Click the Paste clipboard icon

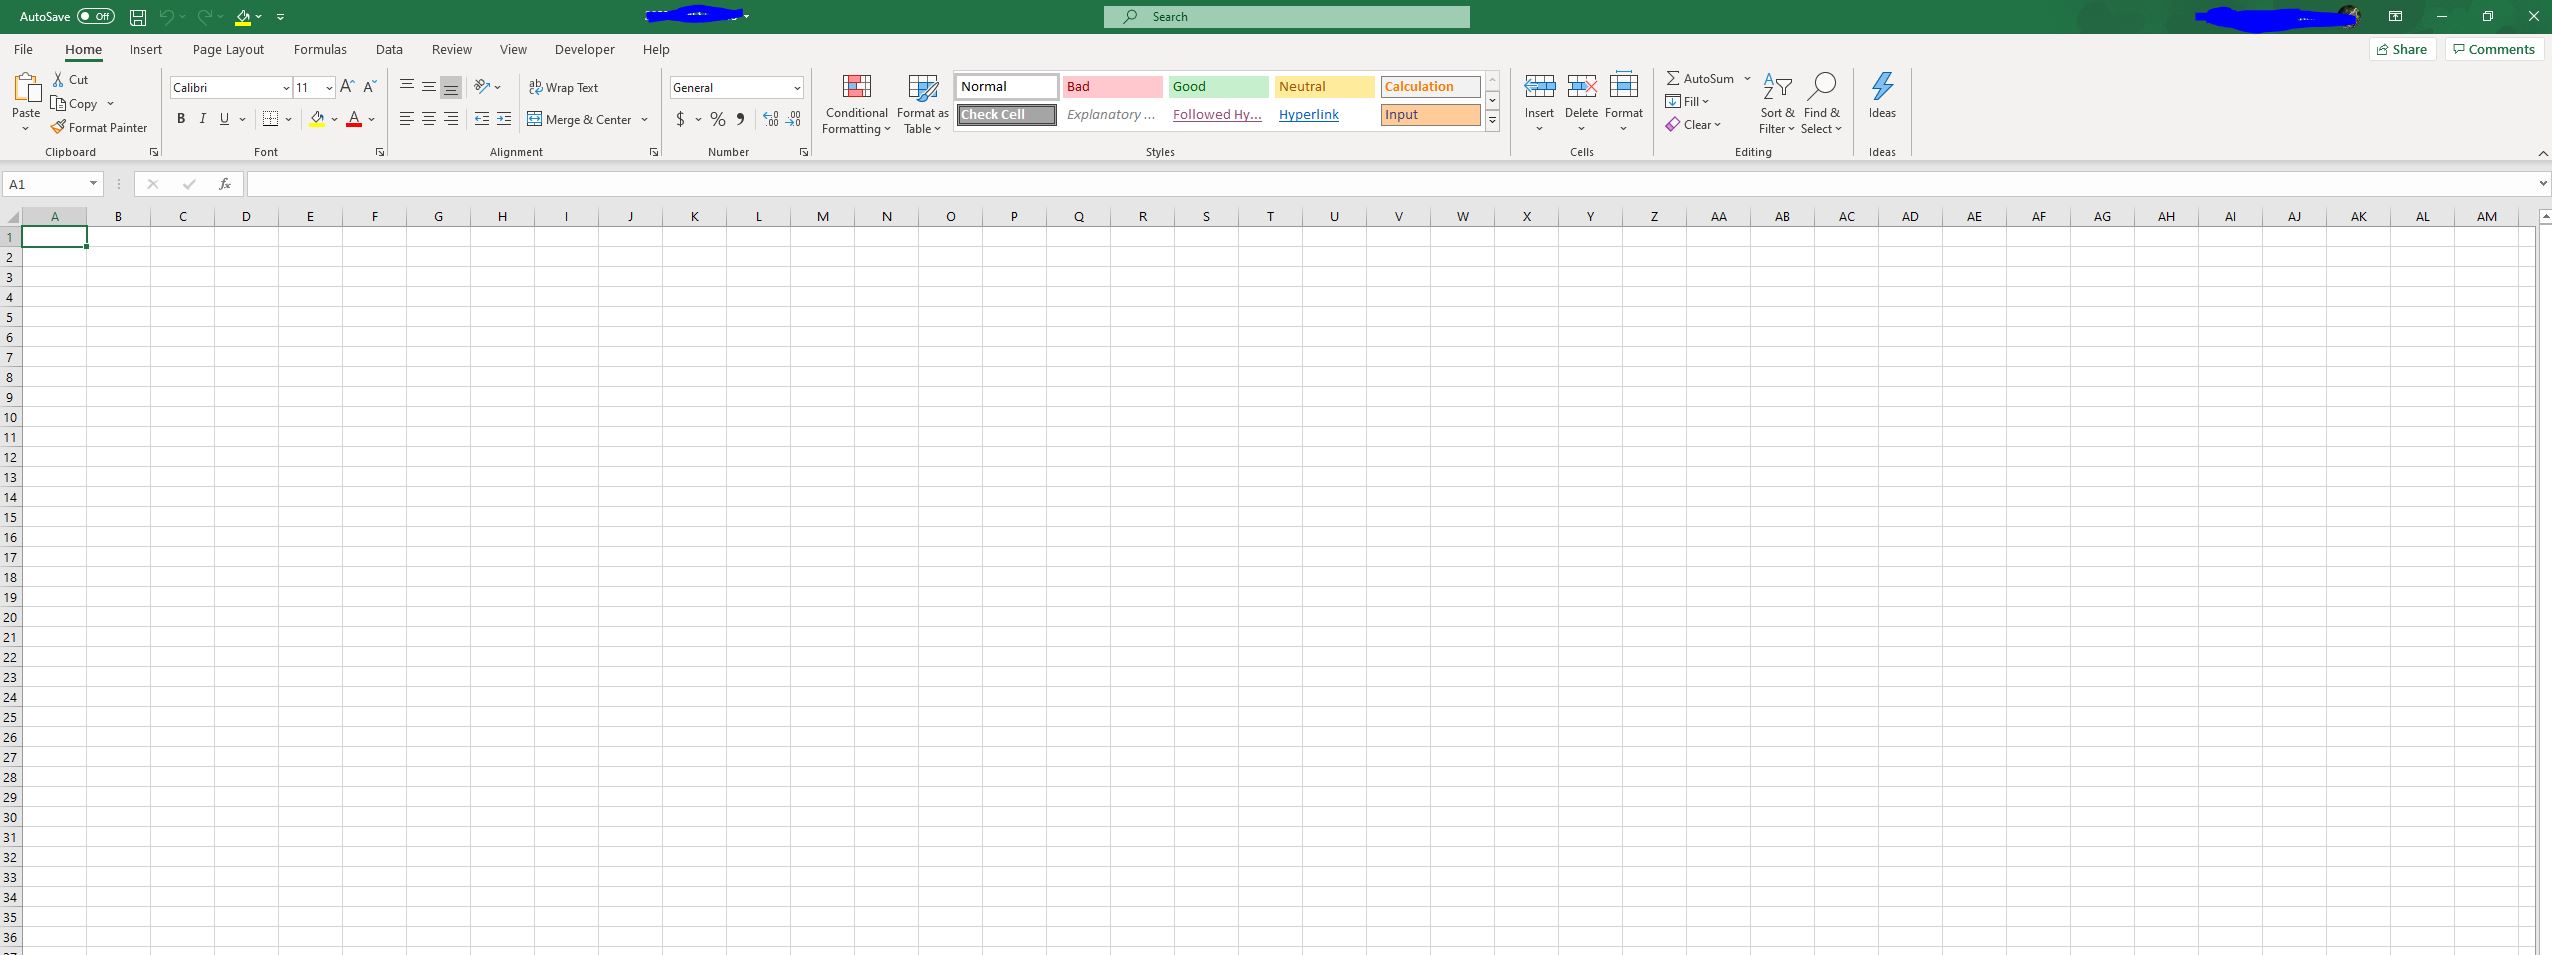[26, 88]
